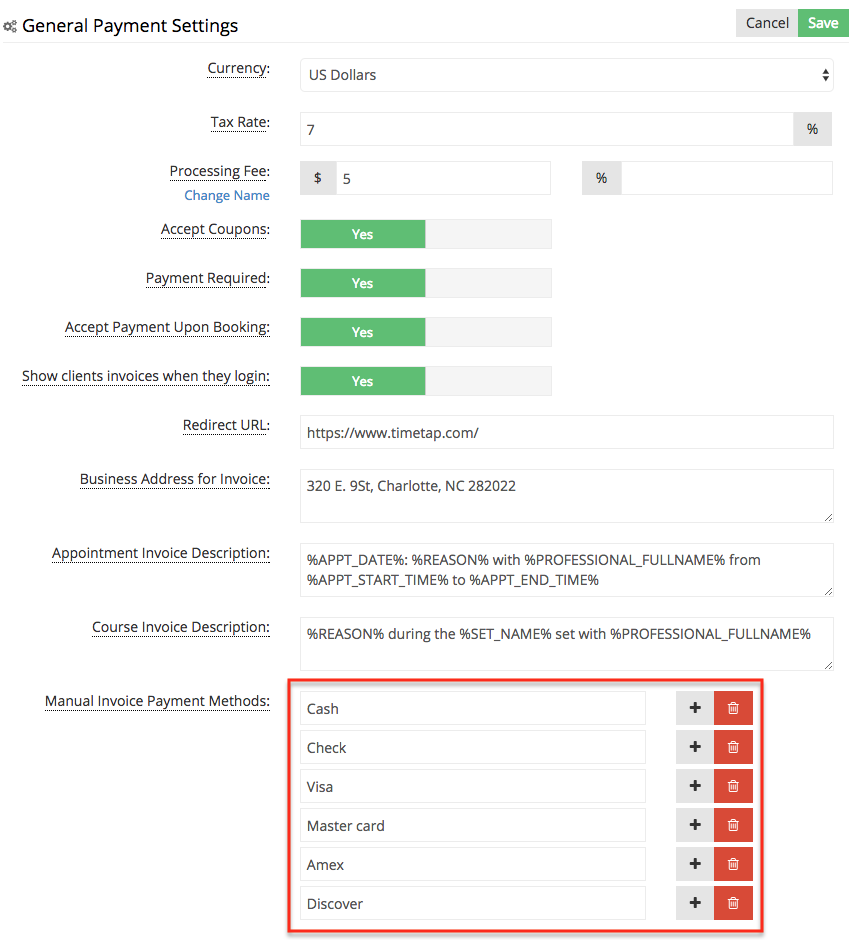The image size is (864, 940).
Task: Remove the Visa payment method
Action: coord(733,785)
